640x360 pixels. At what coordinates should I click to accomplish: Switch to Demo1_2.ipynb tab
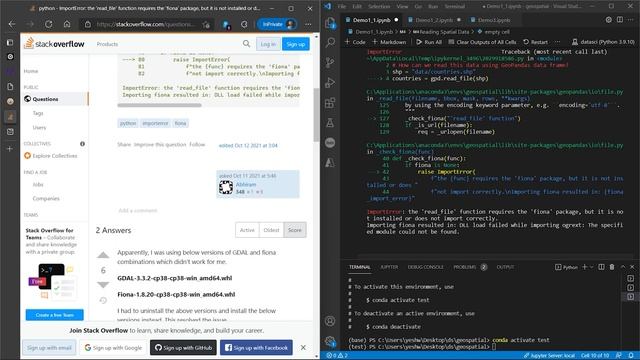[x=434, y=20]
